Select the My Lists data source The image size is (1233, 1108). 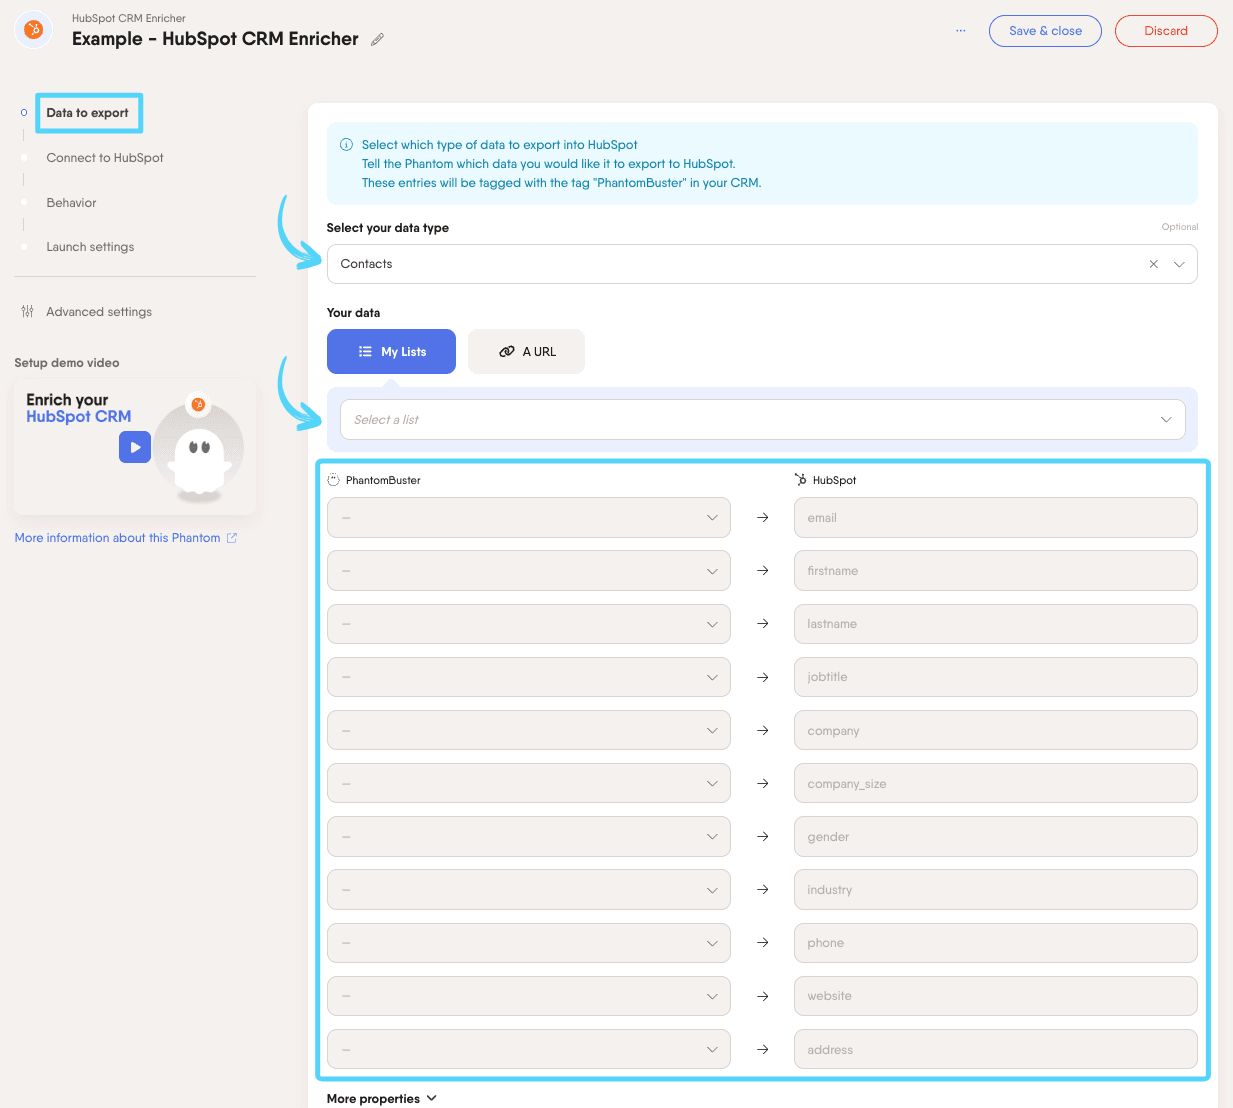tap(391, 352)
